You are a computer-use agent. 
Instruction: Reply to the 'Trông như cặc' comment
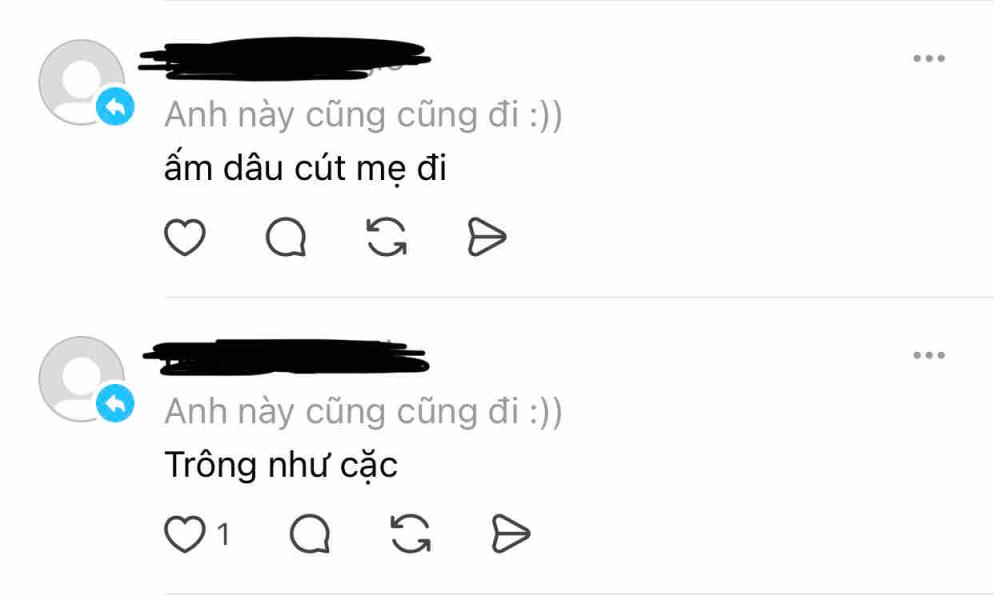click(310, 533)
